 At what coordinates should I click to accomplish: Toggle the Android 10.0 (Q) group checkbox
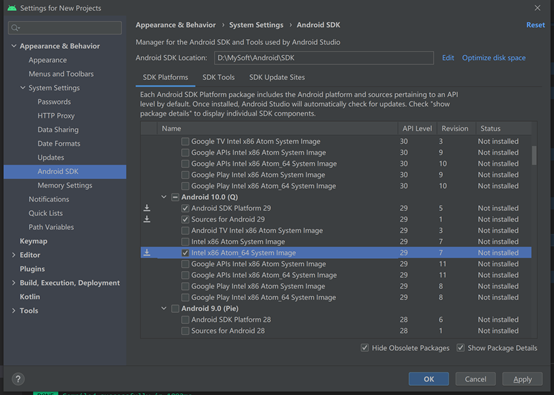175,197
